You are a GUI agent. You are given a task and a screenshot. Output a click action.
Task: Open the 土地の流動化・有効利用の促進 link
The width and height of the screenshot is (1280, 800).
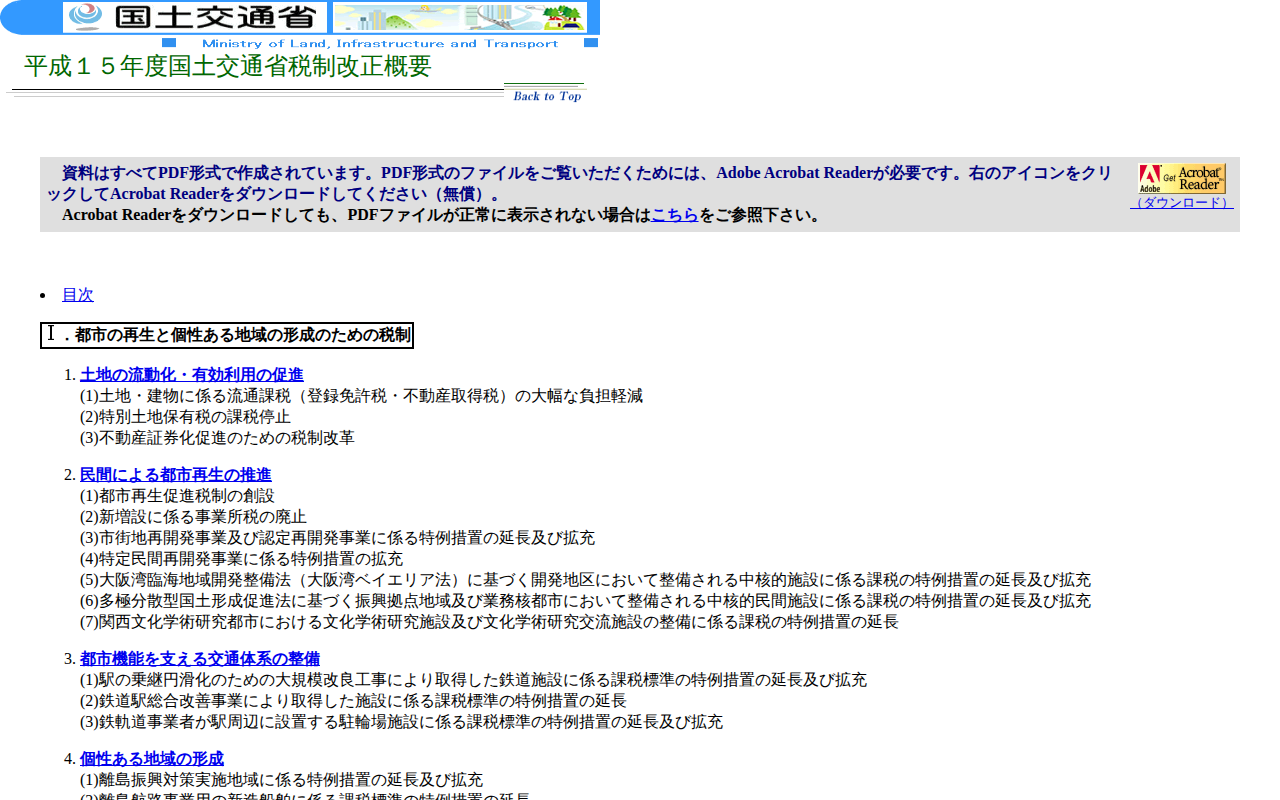tap(192, 374)
